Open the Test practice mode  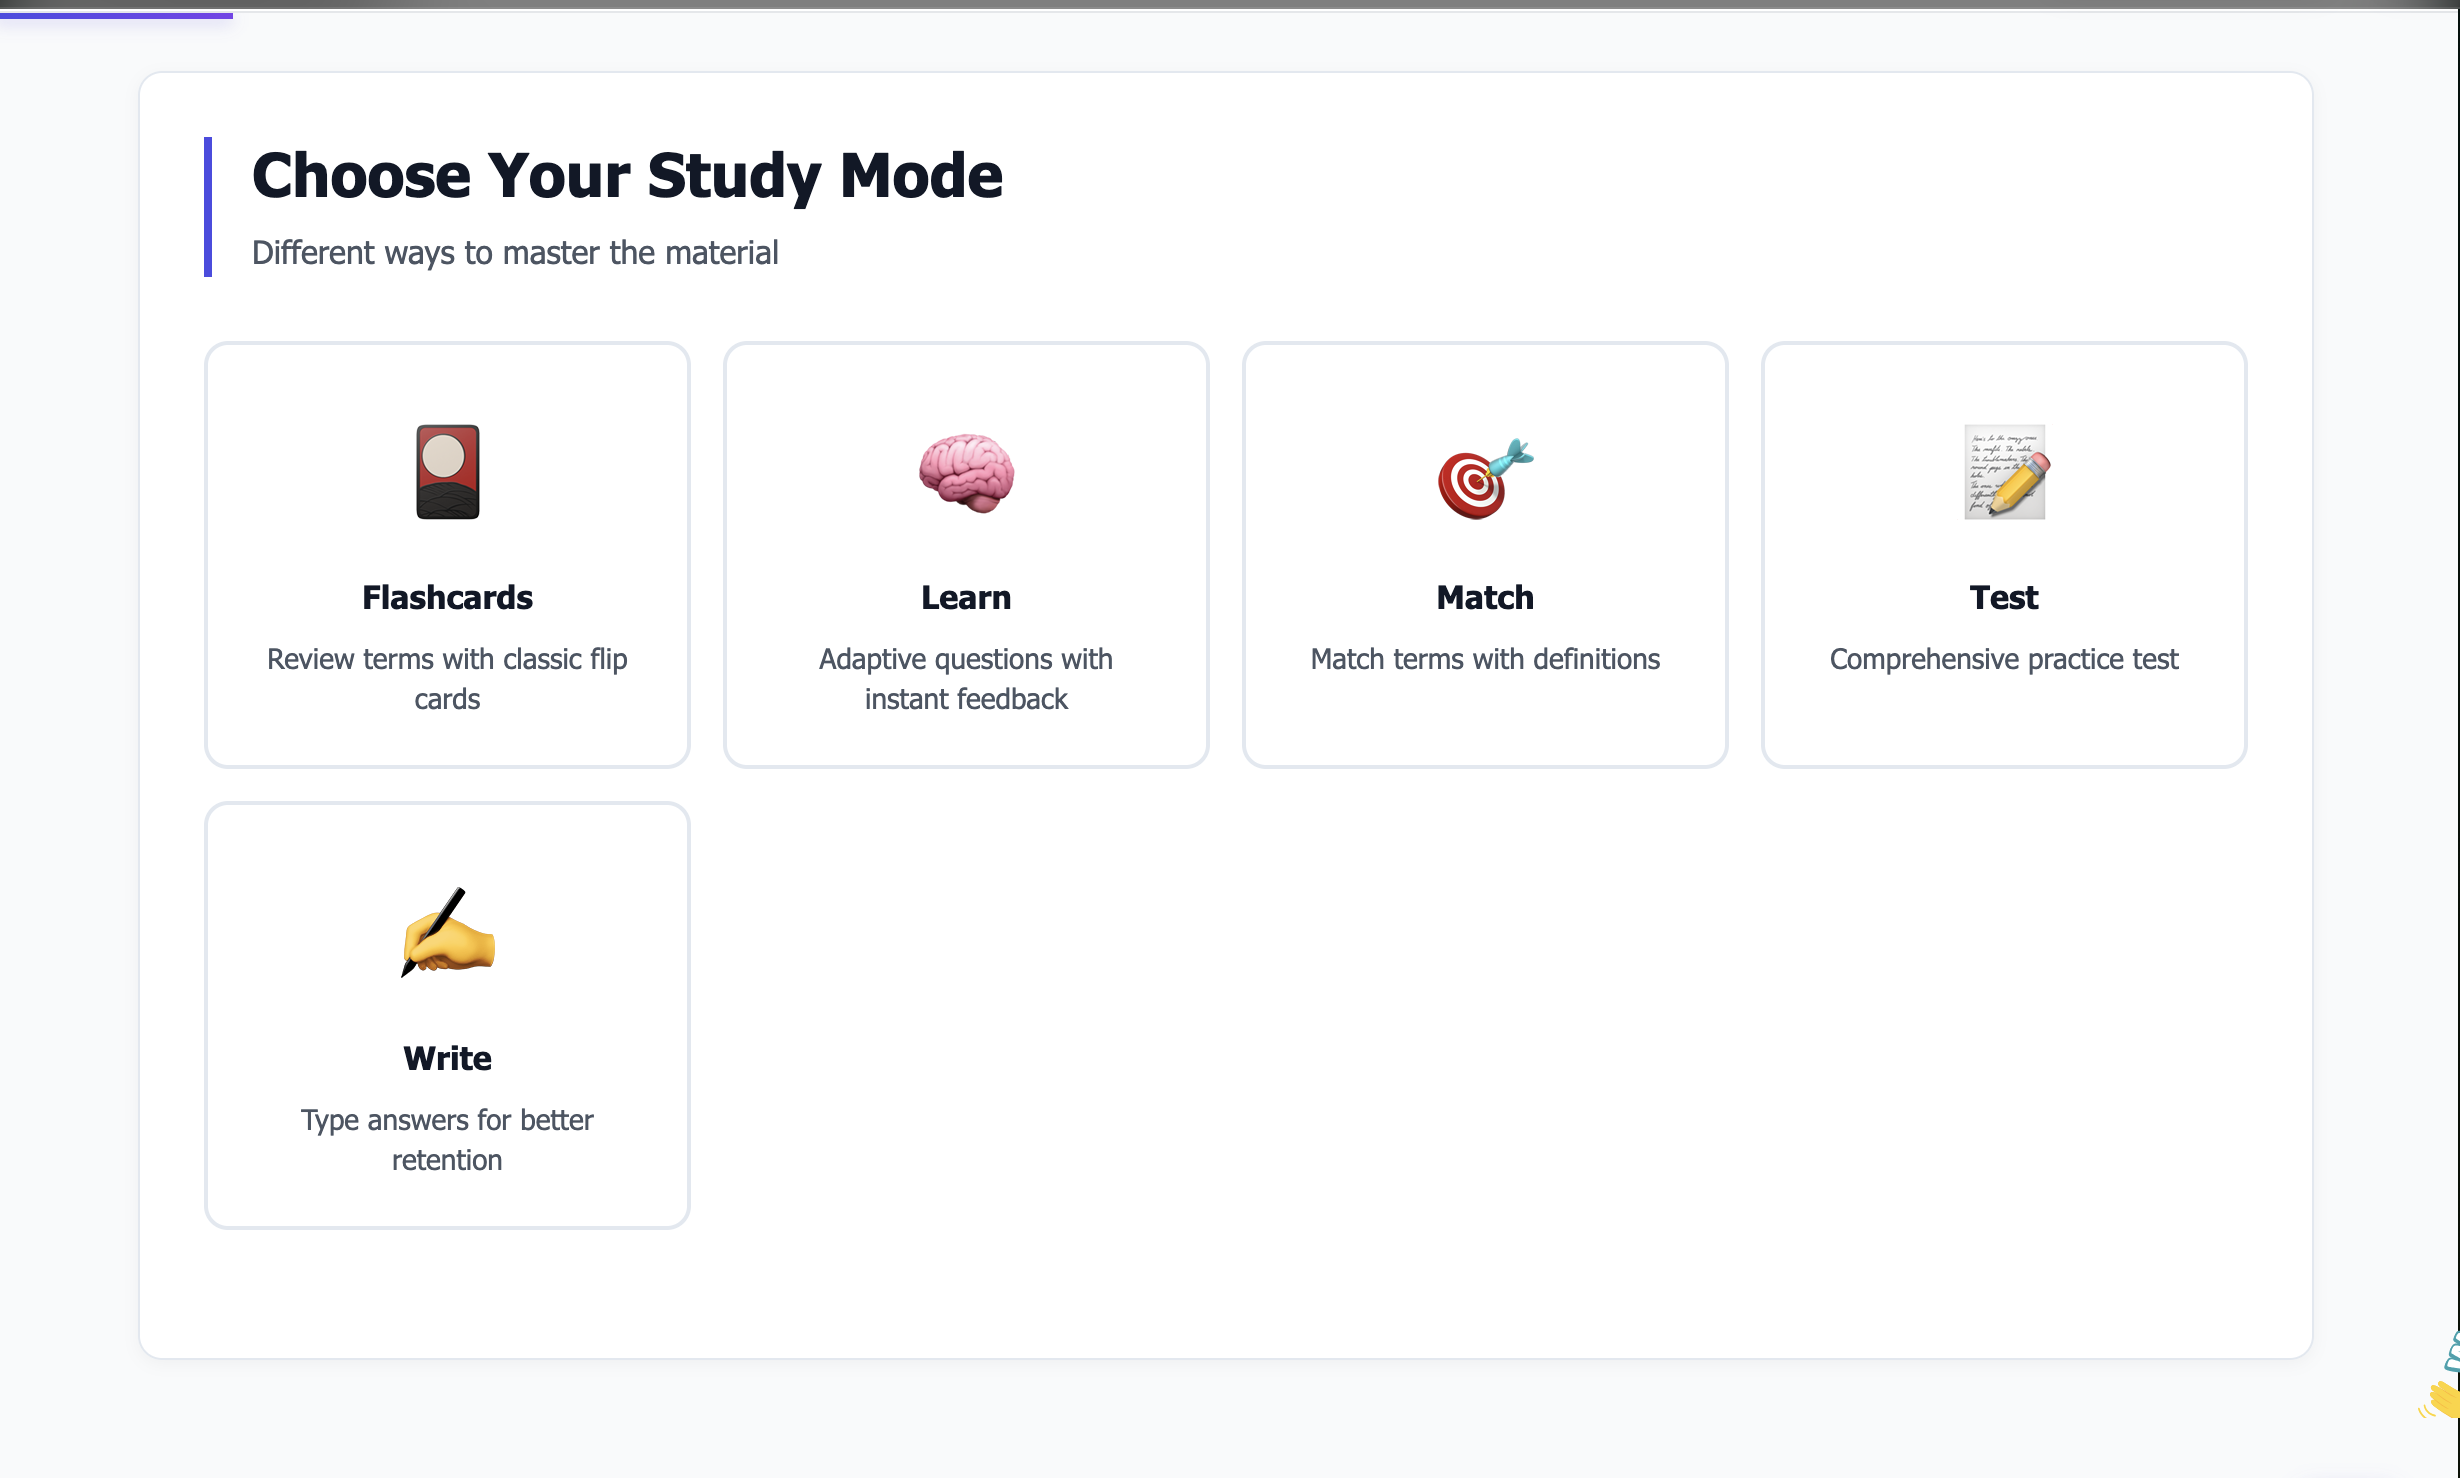point(2003,555)
